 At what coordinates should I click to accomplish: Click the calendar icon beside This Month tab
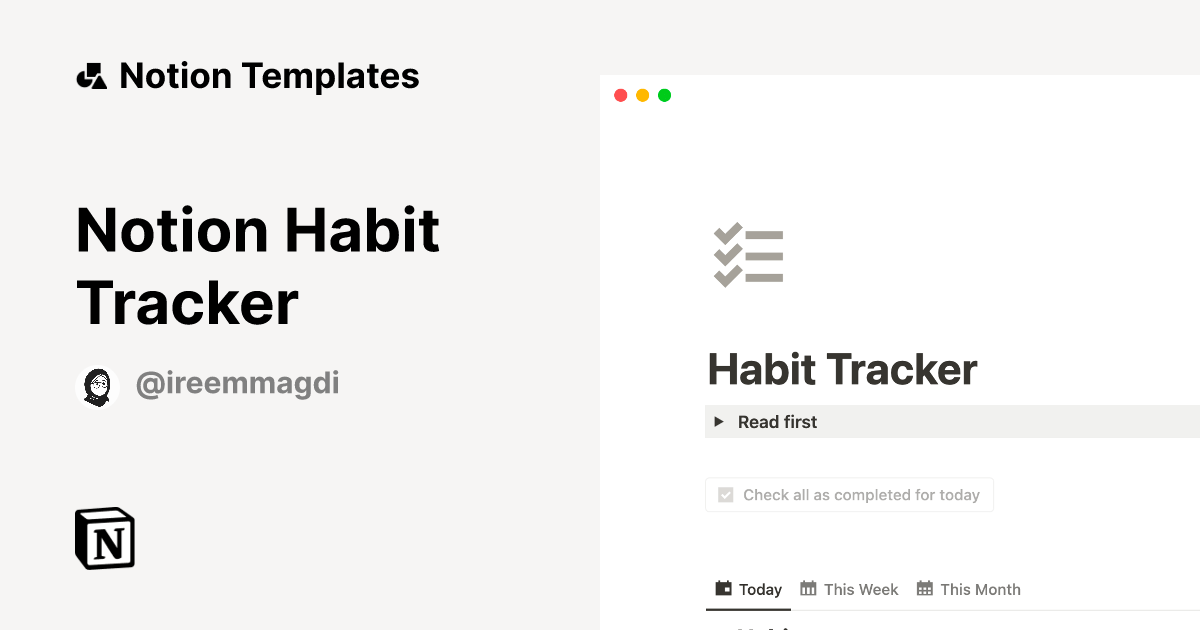[927, 589]
